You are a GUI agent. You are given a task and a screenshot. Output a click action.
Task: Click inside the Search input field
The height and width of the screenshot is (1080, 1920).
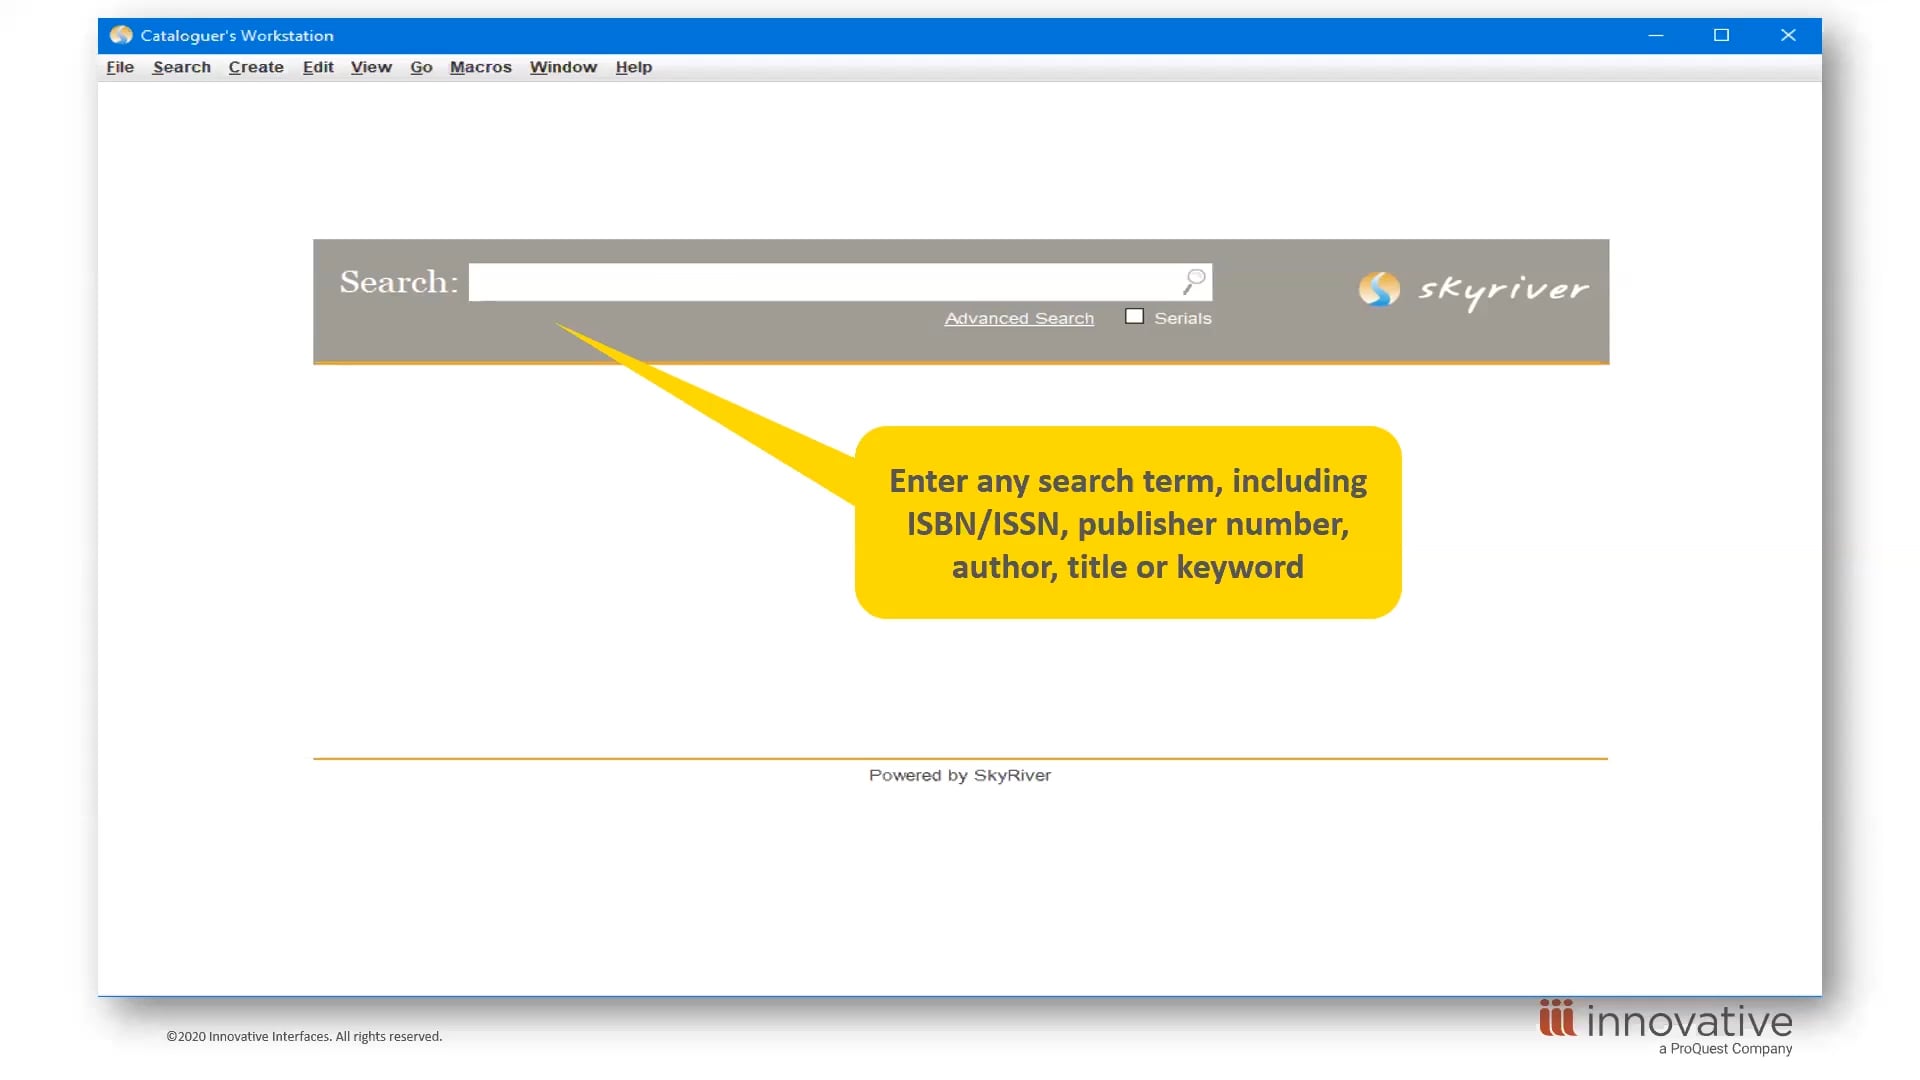pyautogui.click(x=820, y=282)
